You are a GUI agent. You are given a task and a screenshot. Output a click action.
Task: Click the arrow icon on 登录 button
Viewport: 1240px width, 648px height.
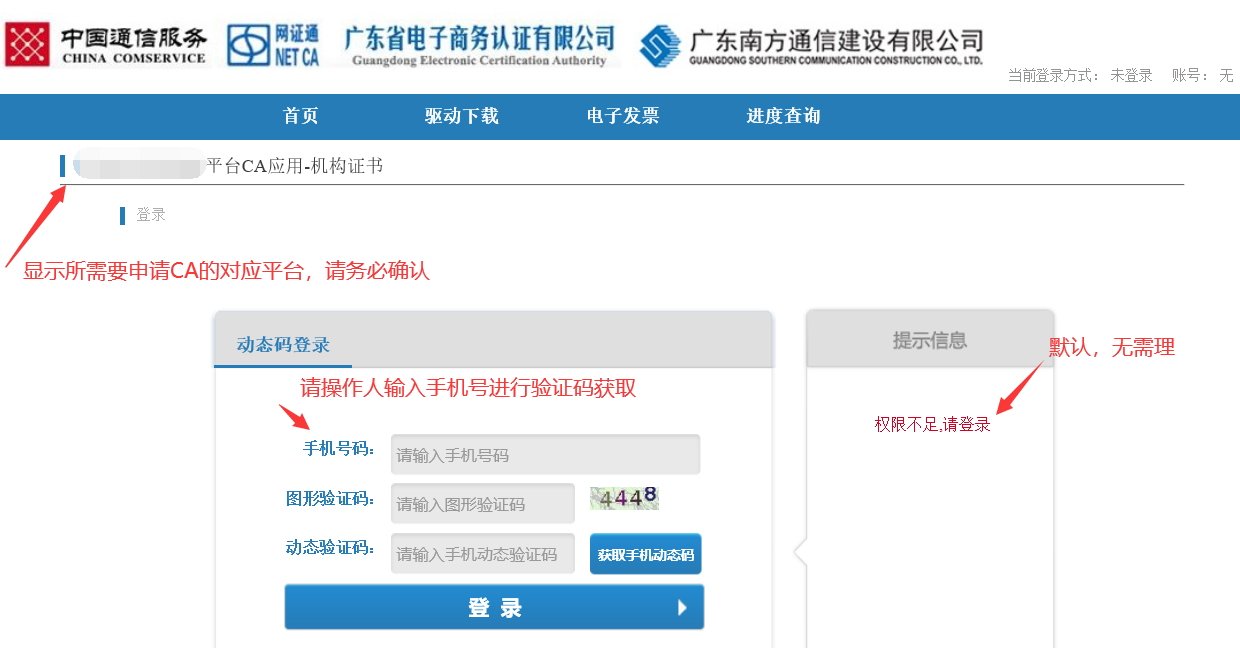click(x=682, y=607)
